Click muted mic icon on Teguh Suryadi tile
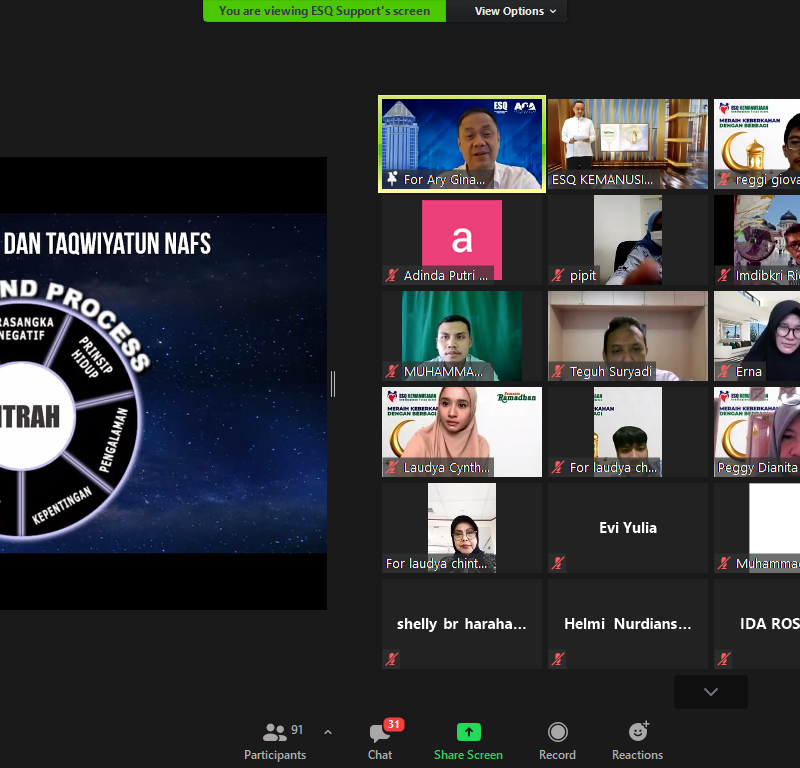 [x=558, y=372]
